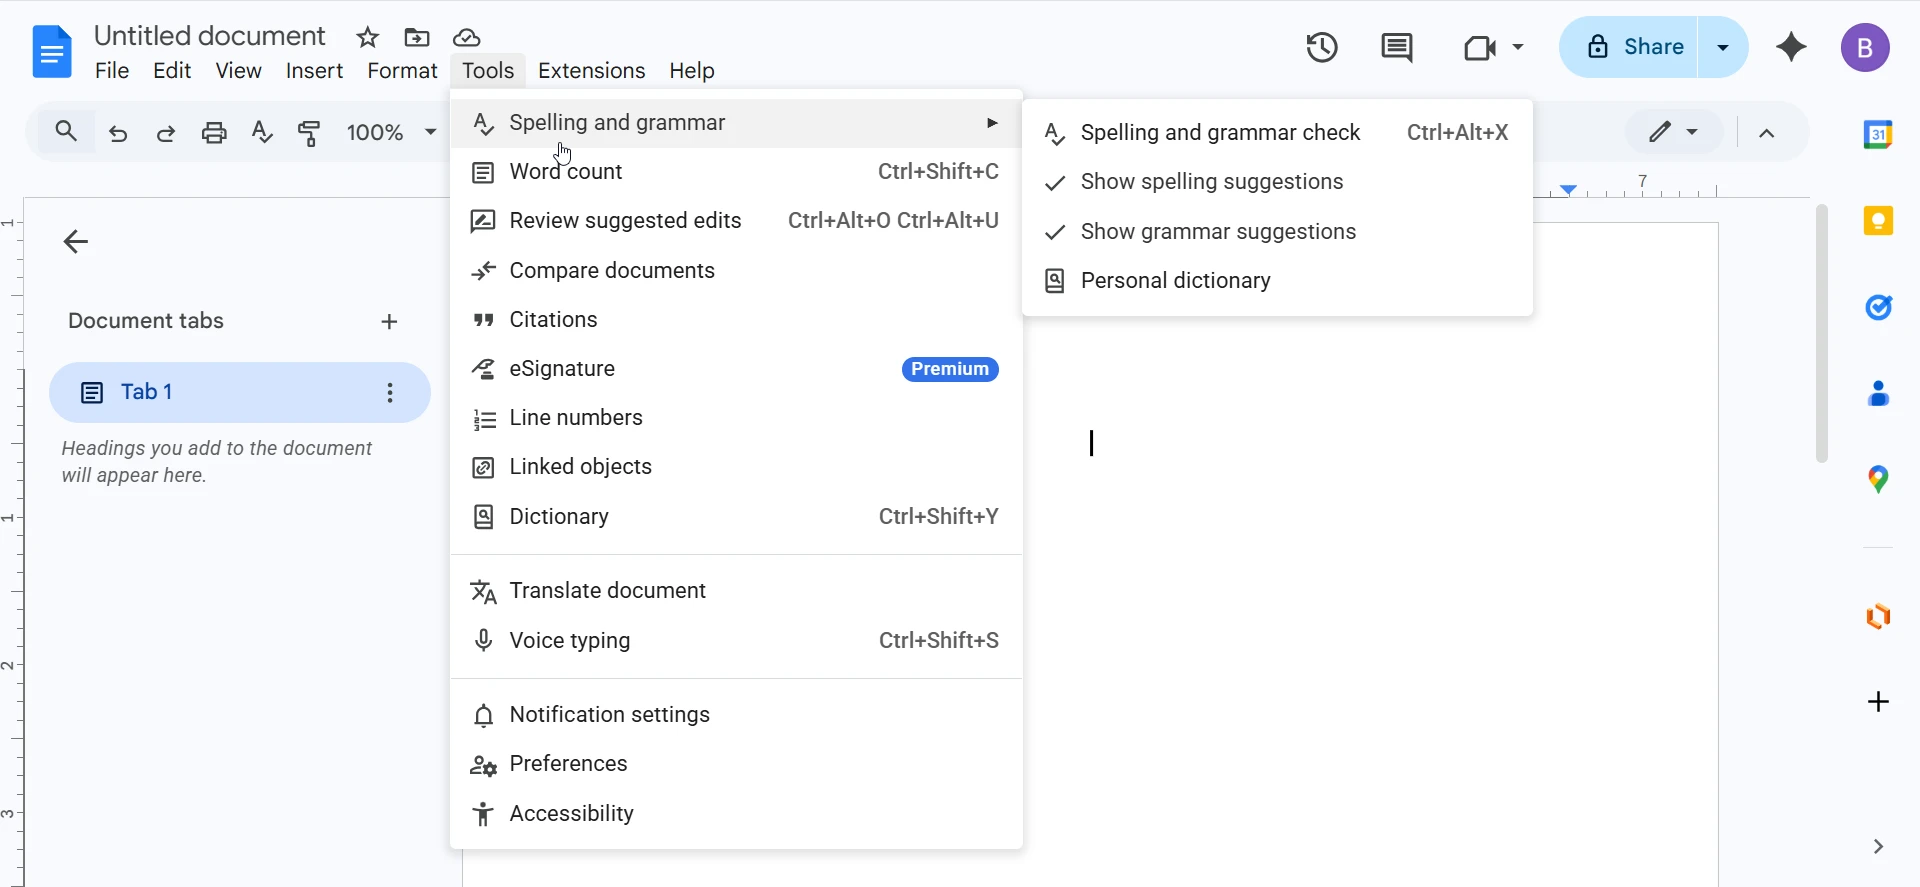
Task: Click the print icon in toolbar
Action: click(x=214, y=133)
